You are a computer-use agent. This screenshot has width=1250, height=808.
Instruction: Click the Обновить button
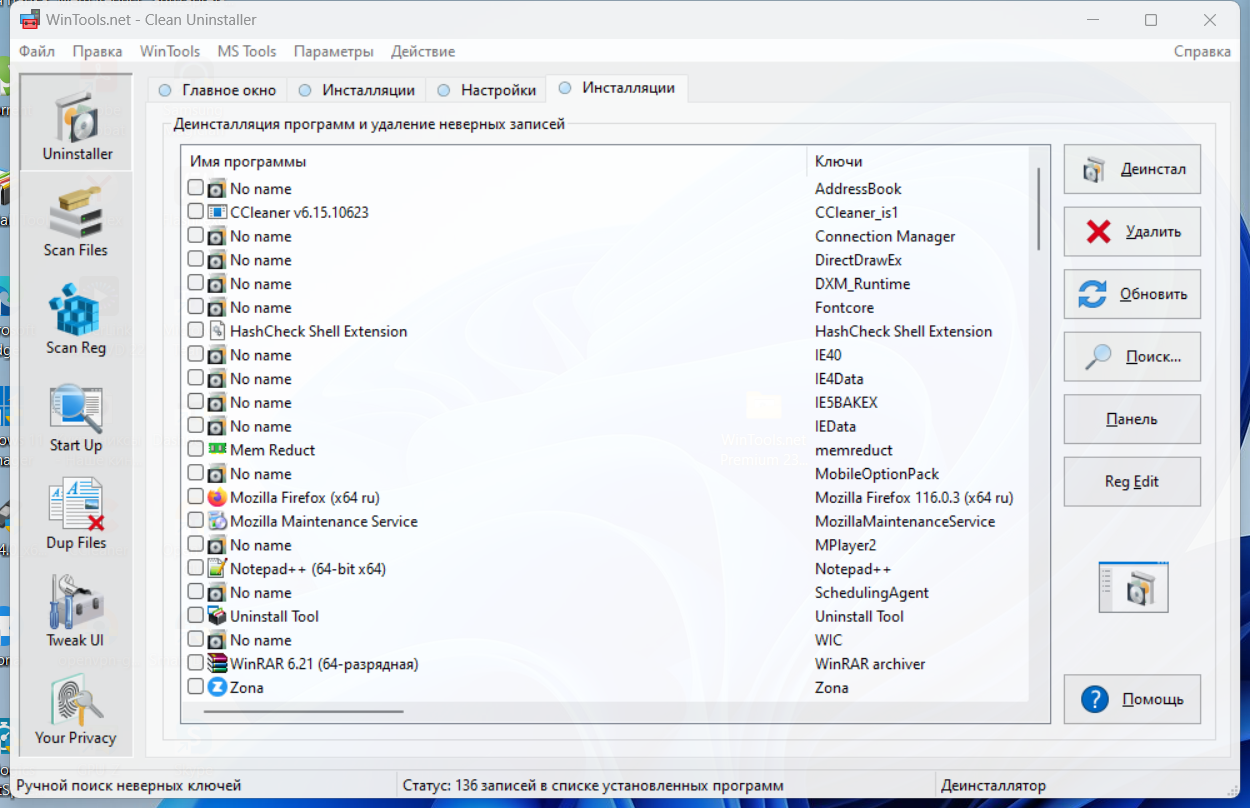1132,294
